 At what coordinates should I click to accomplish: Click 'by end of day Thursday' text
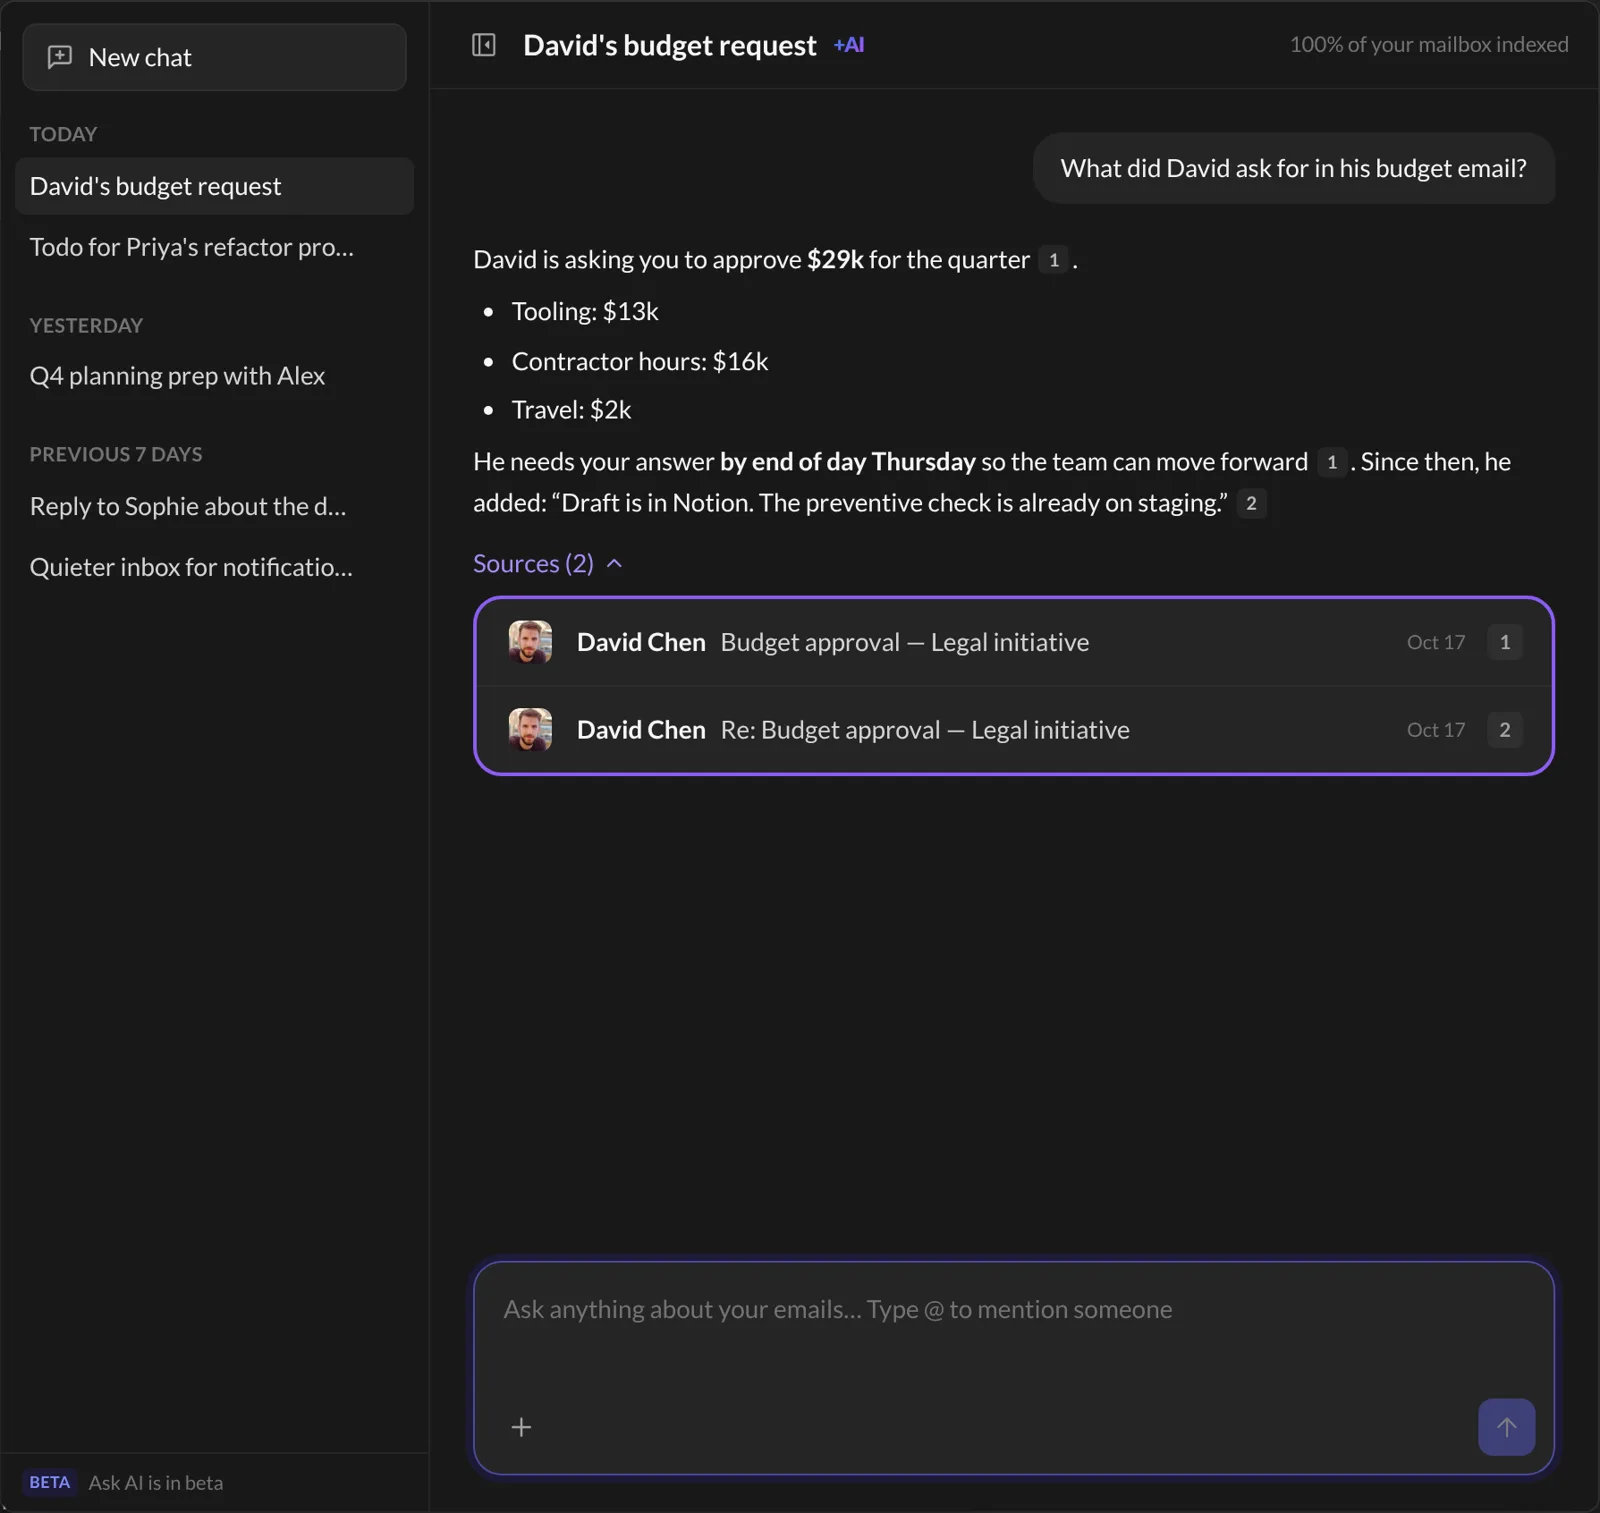847,462
